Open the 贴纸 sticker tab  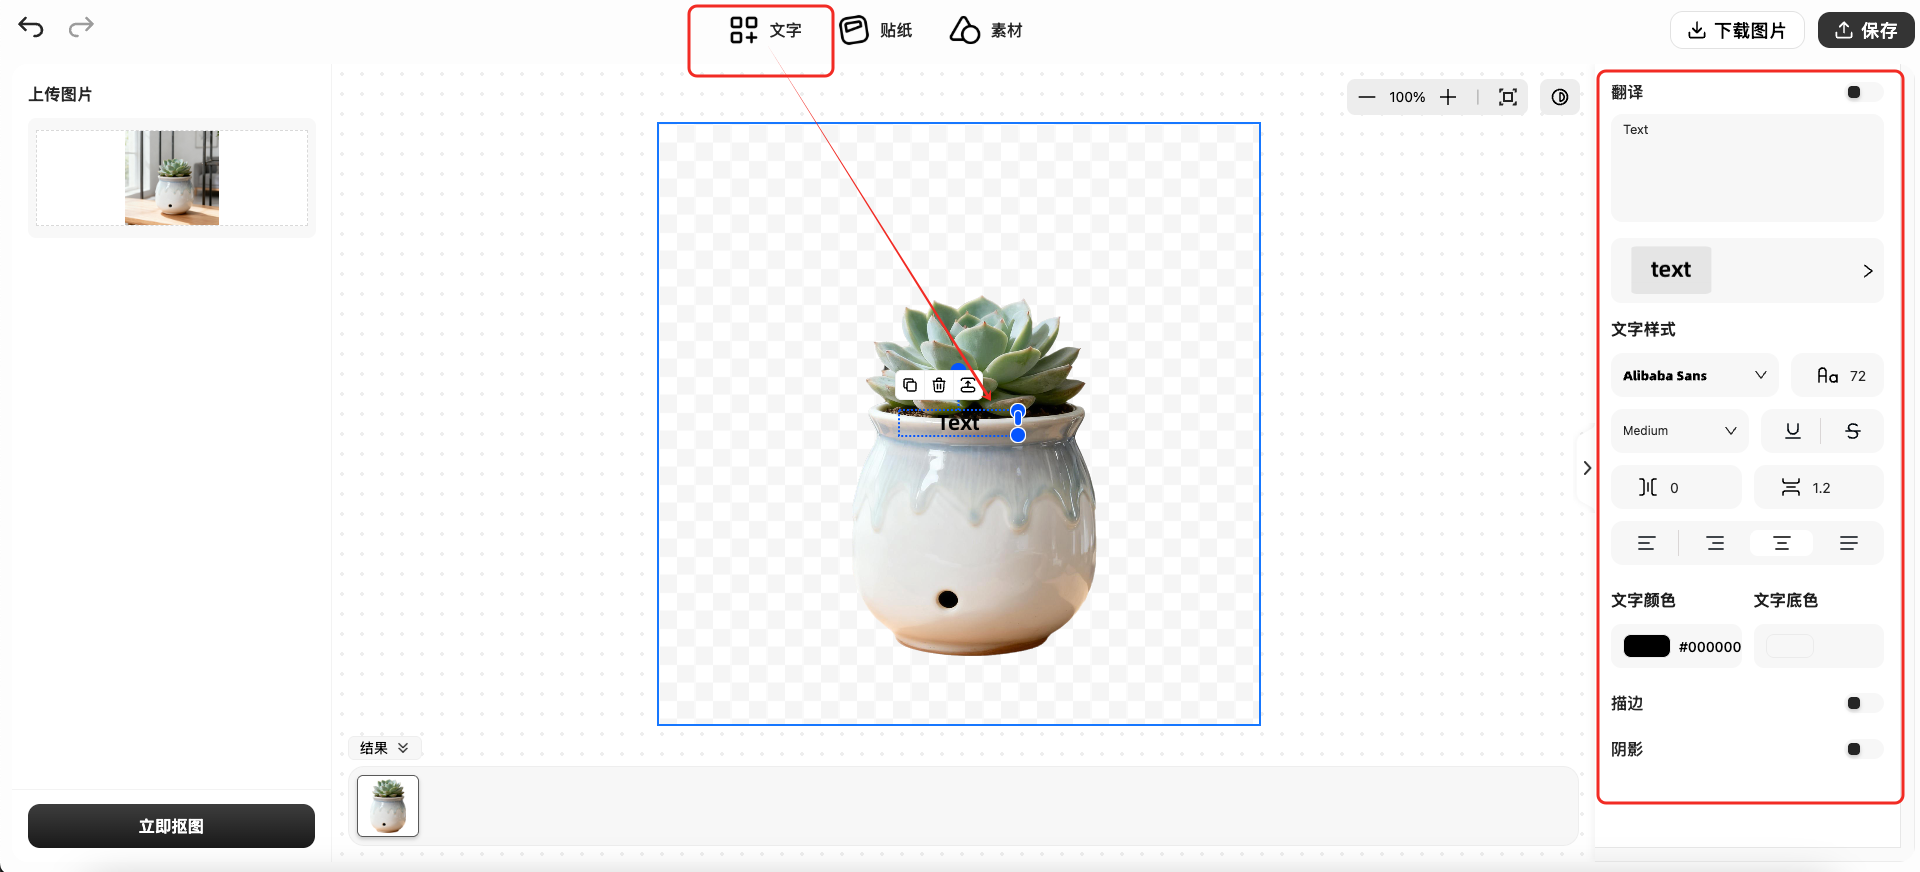(876, 30)
